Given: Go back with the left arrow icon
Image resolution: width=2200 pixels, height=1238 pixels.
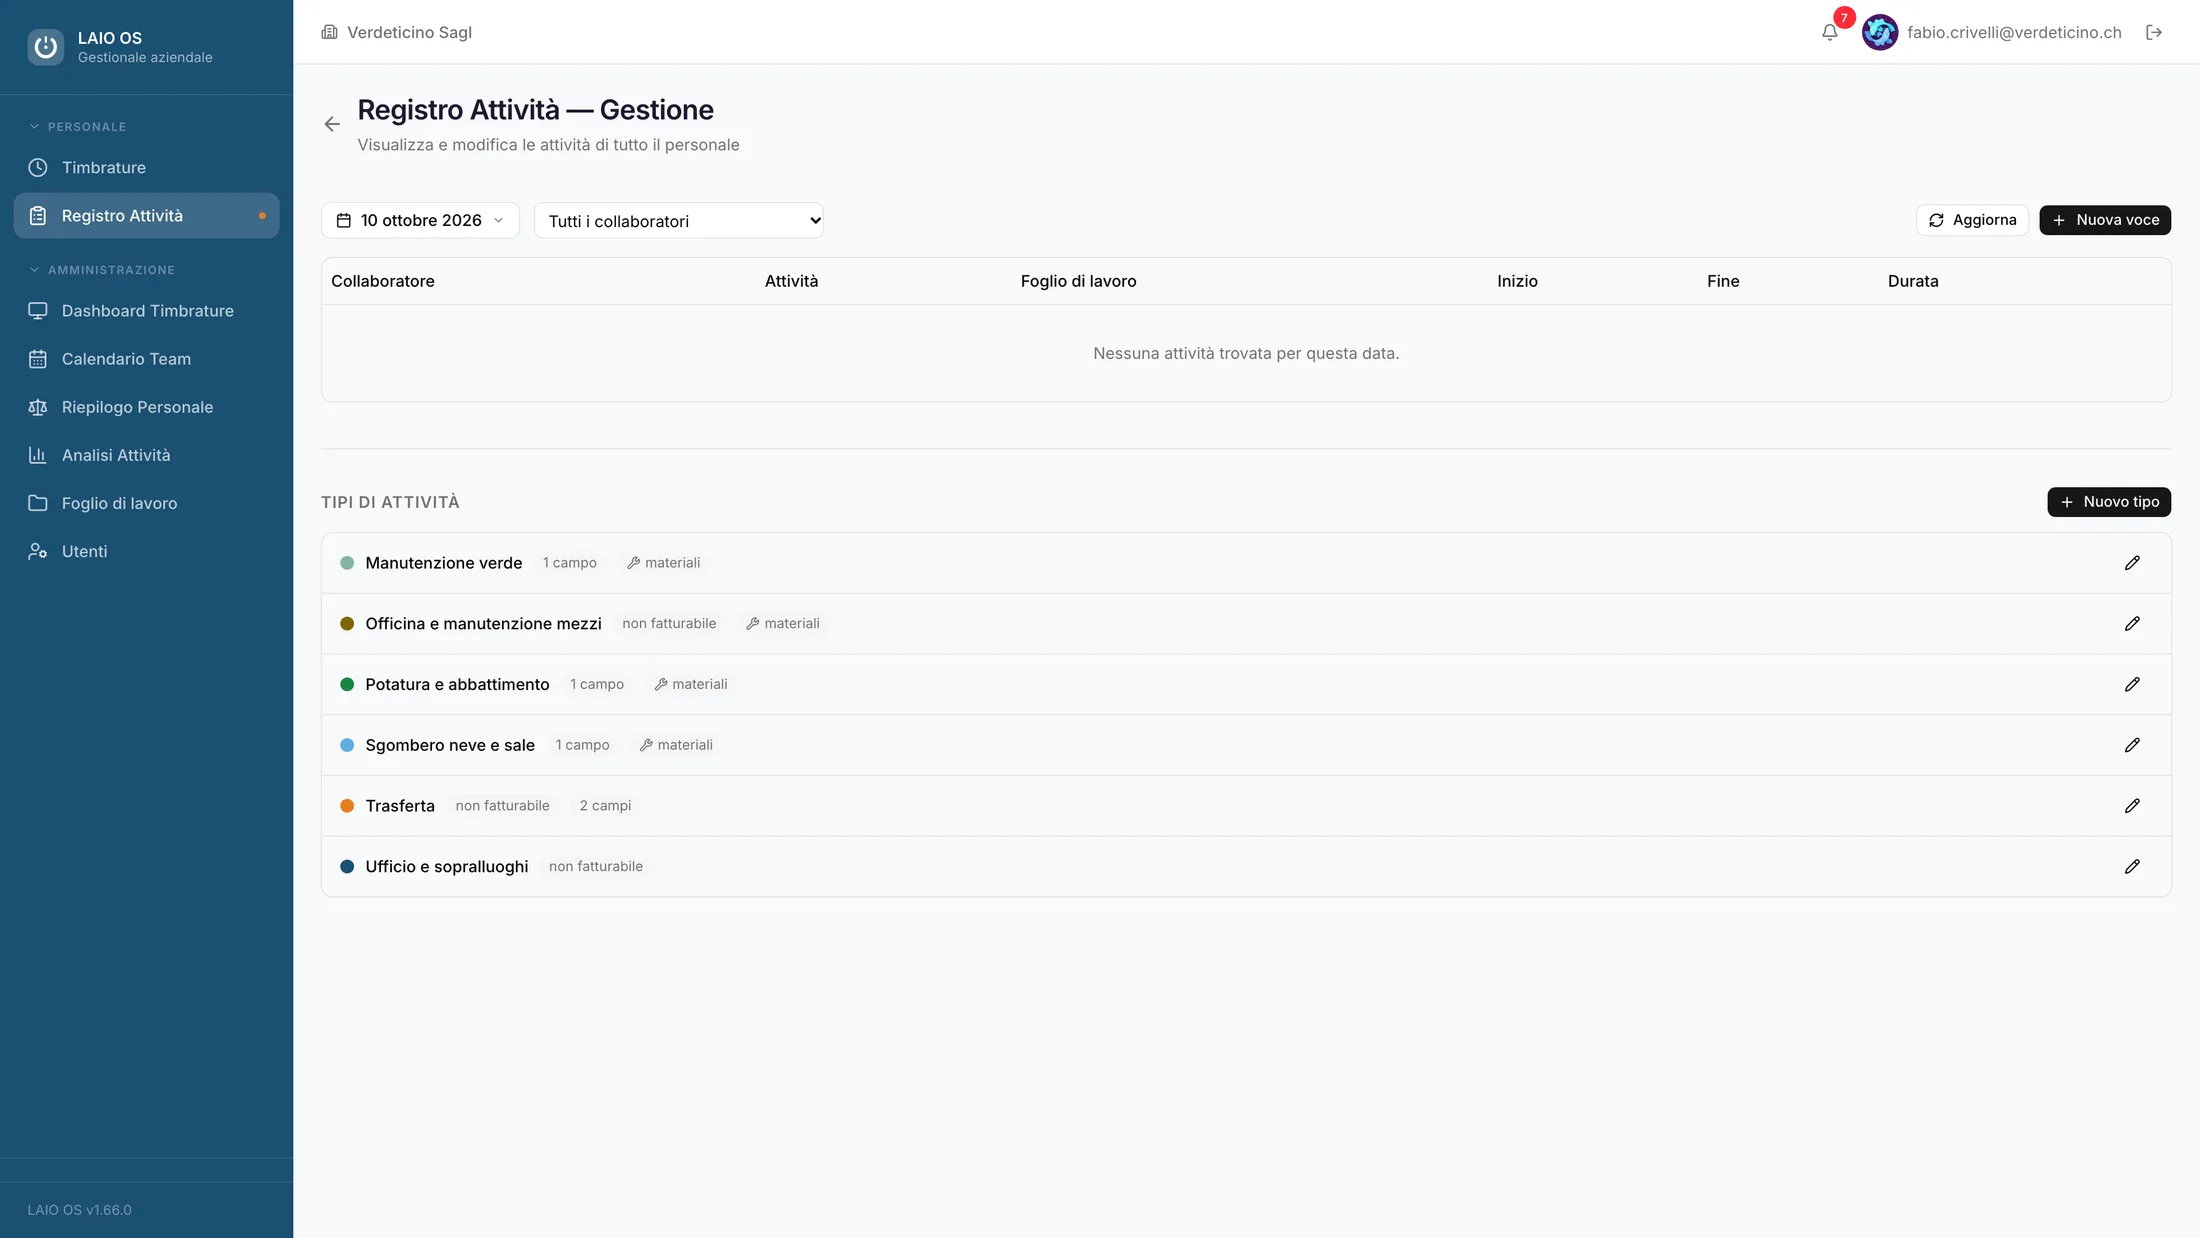Looking at the screenshot, I should 332,124.
